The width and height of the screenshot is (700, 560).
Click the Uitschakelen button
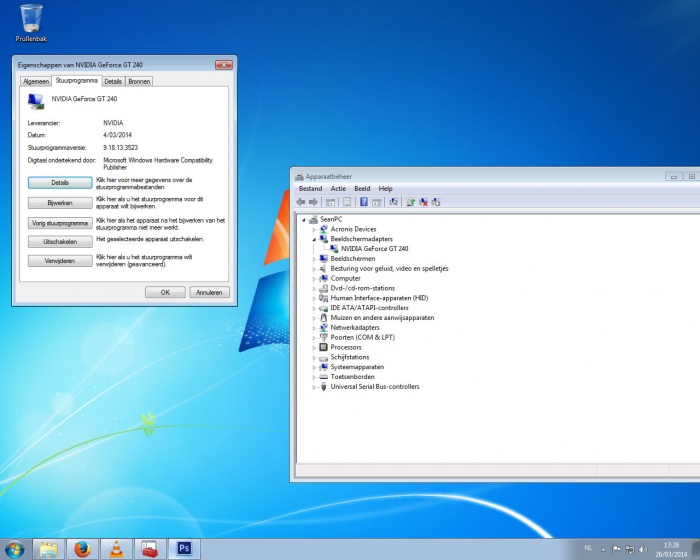60,242
